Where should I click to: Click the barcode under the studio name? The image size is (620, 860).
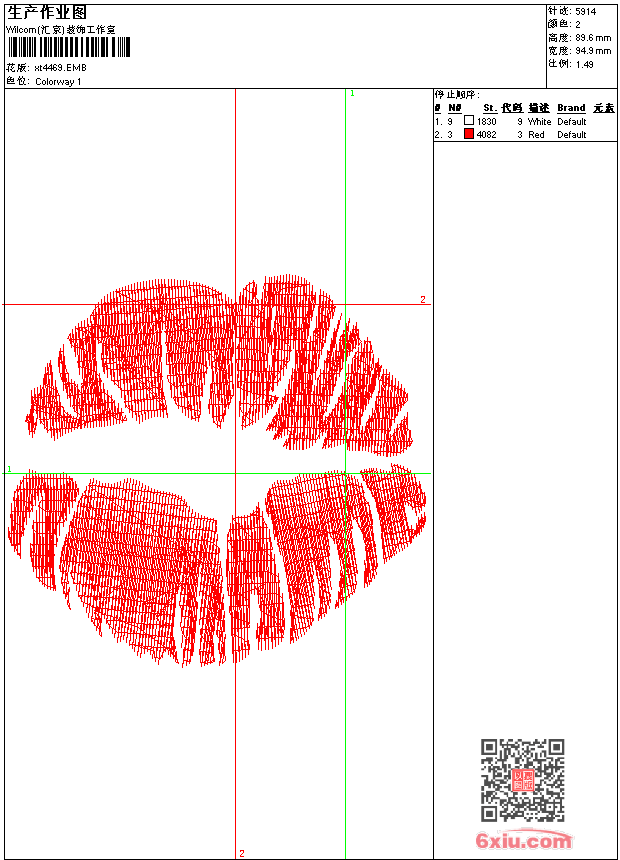tap(69, 47)
